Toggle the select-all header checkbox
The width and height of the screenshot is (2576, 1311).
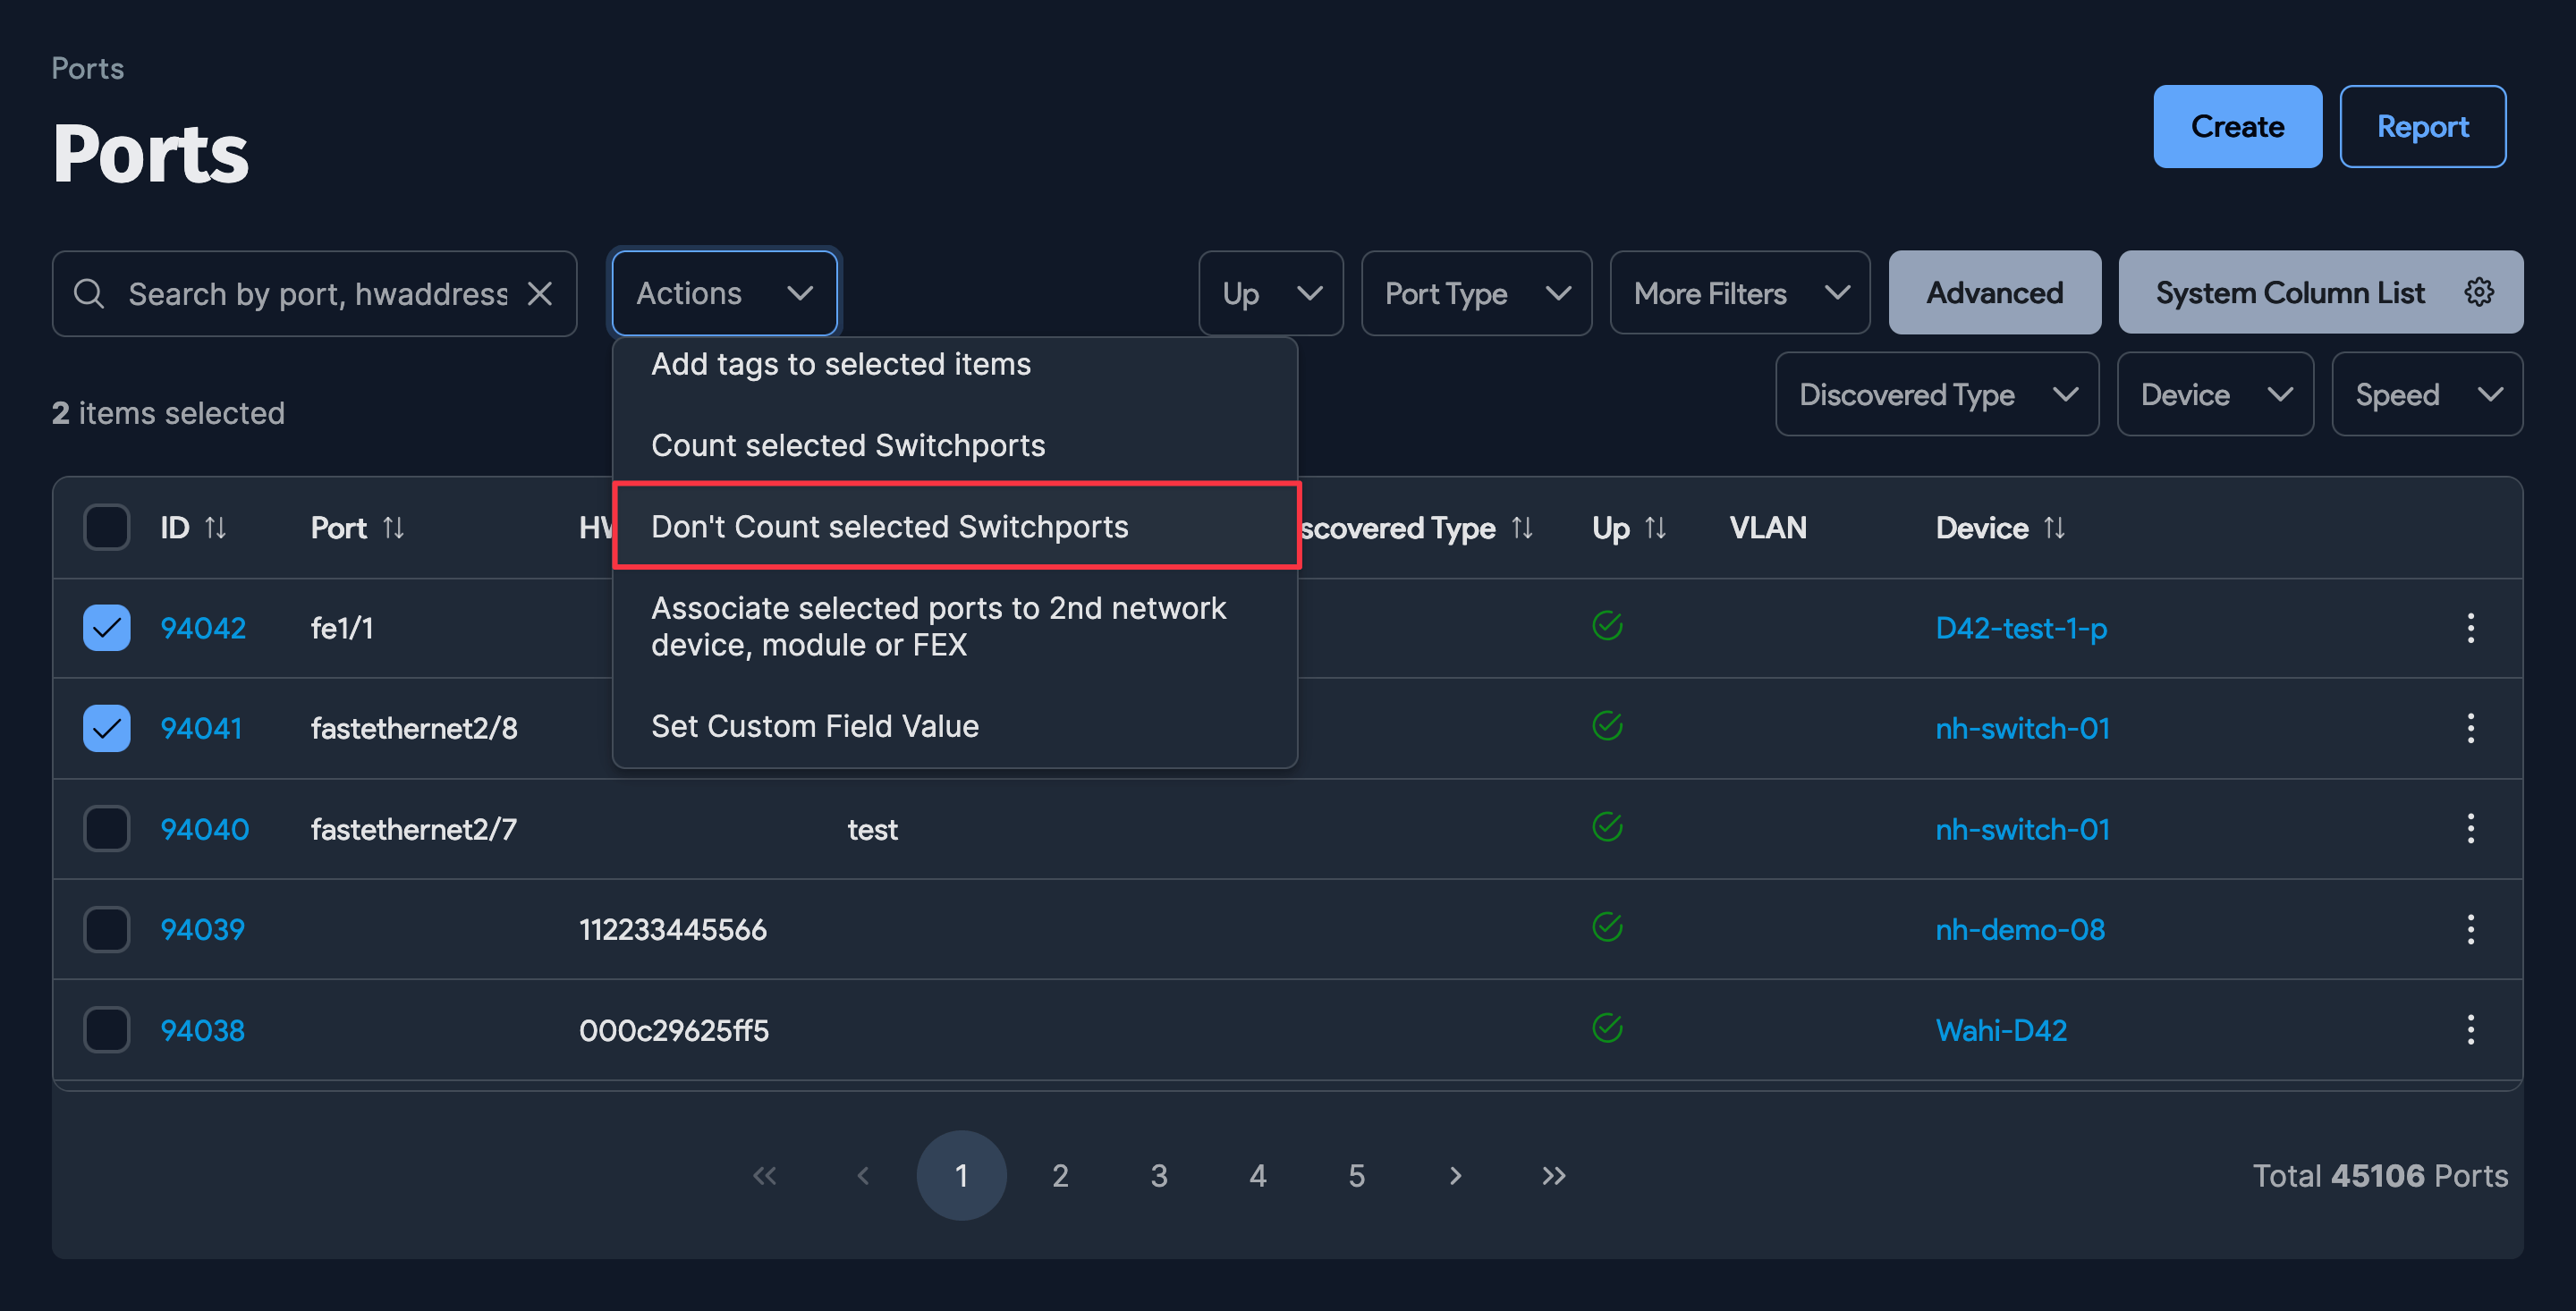(x=107, y=527)
